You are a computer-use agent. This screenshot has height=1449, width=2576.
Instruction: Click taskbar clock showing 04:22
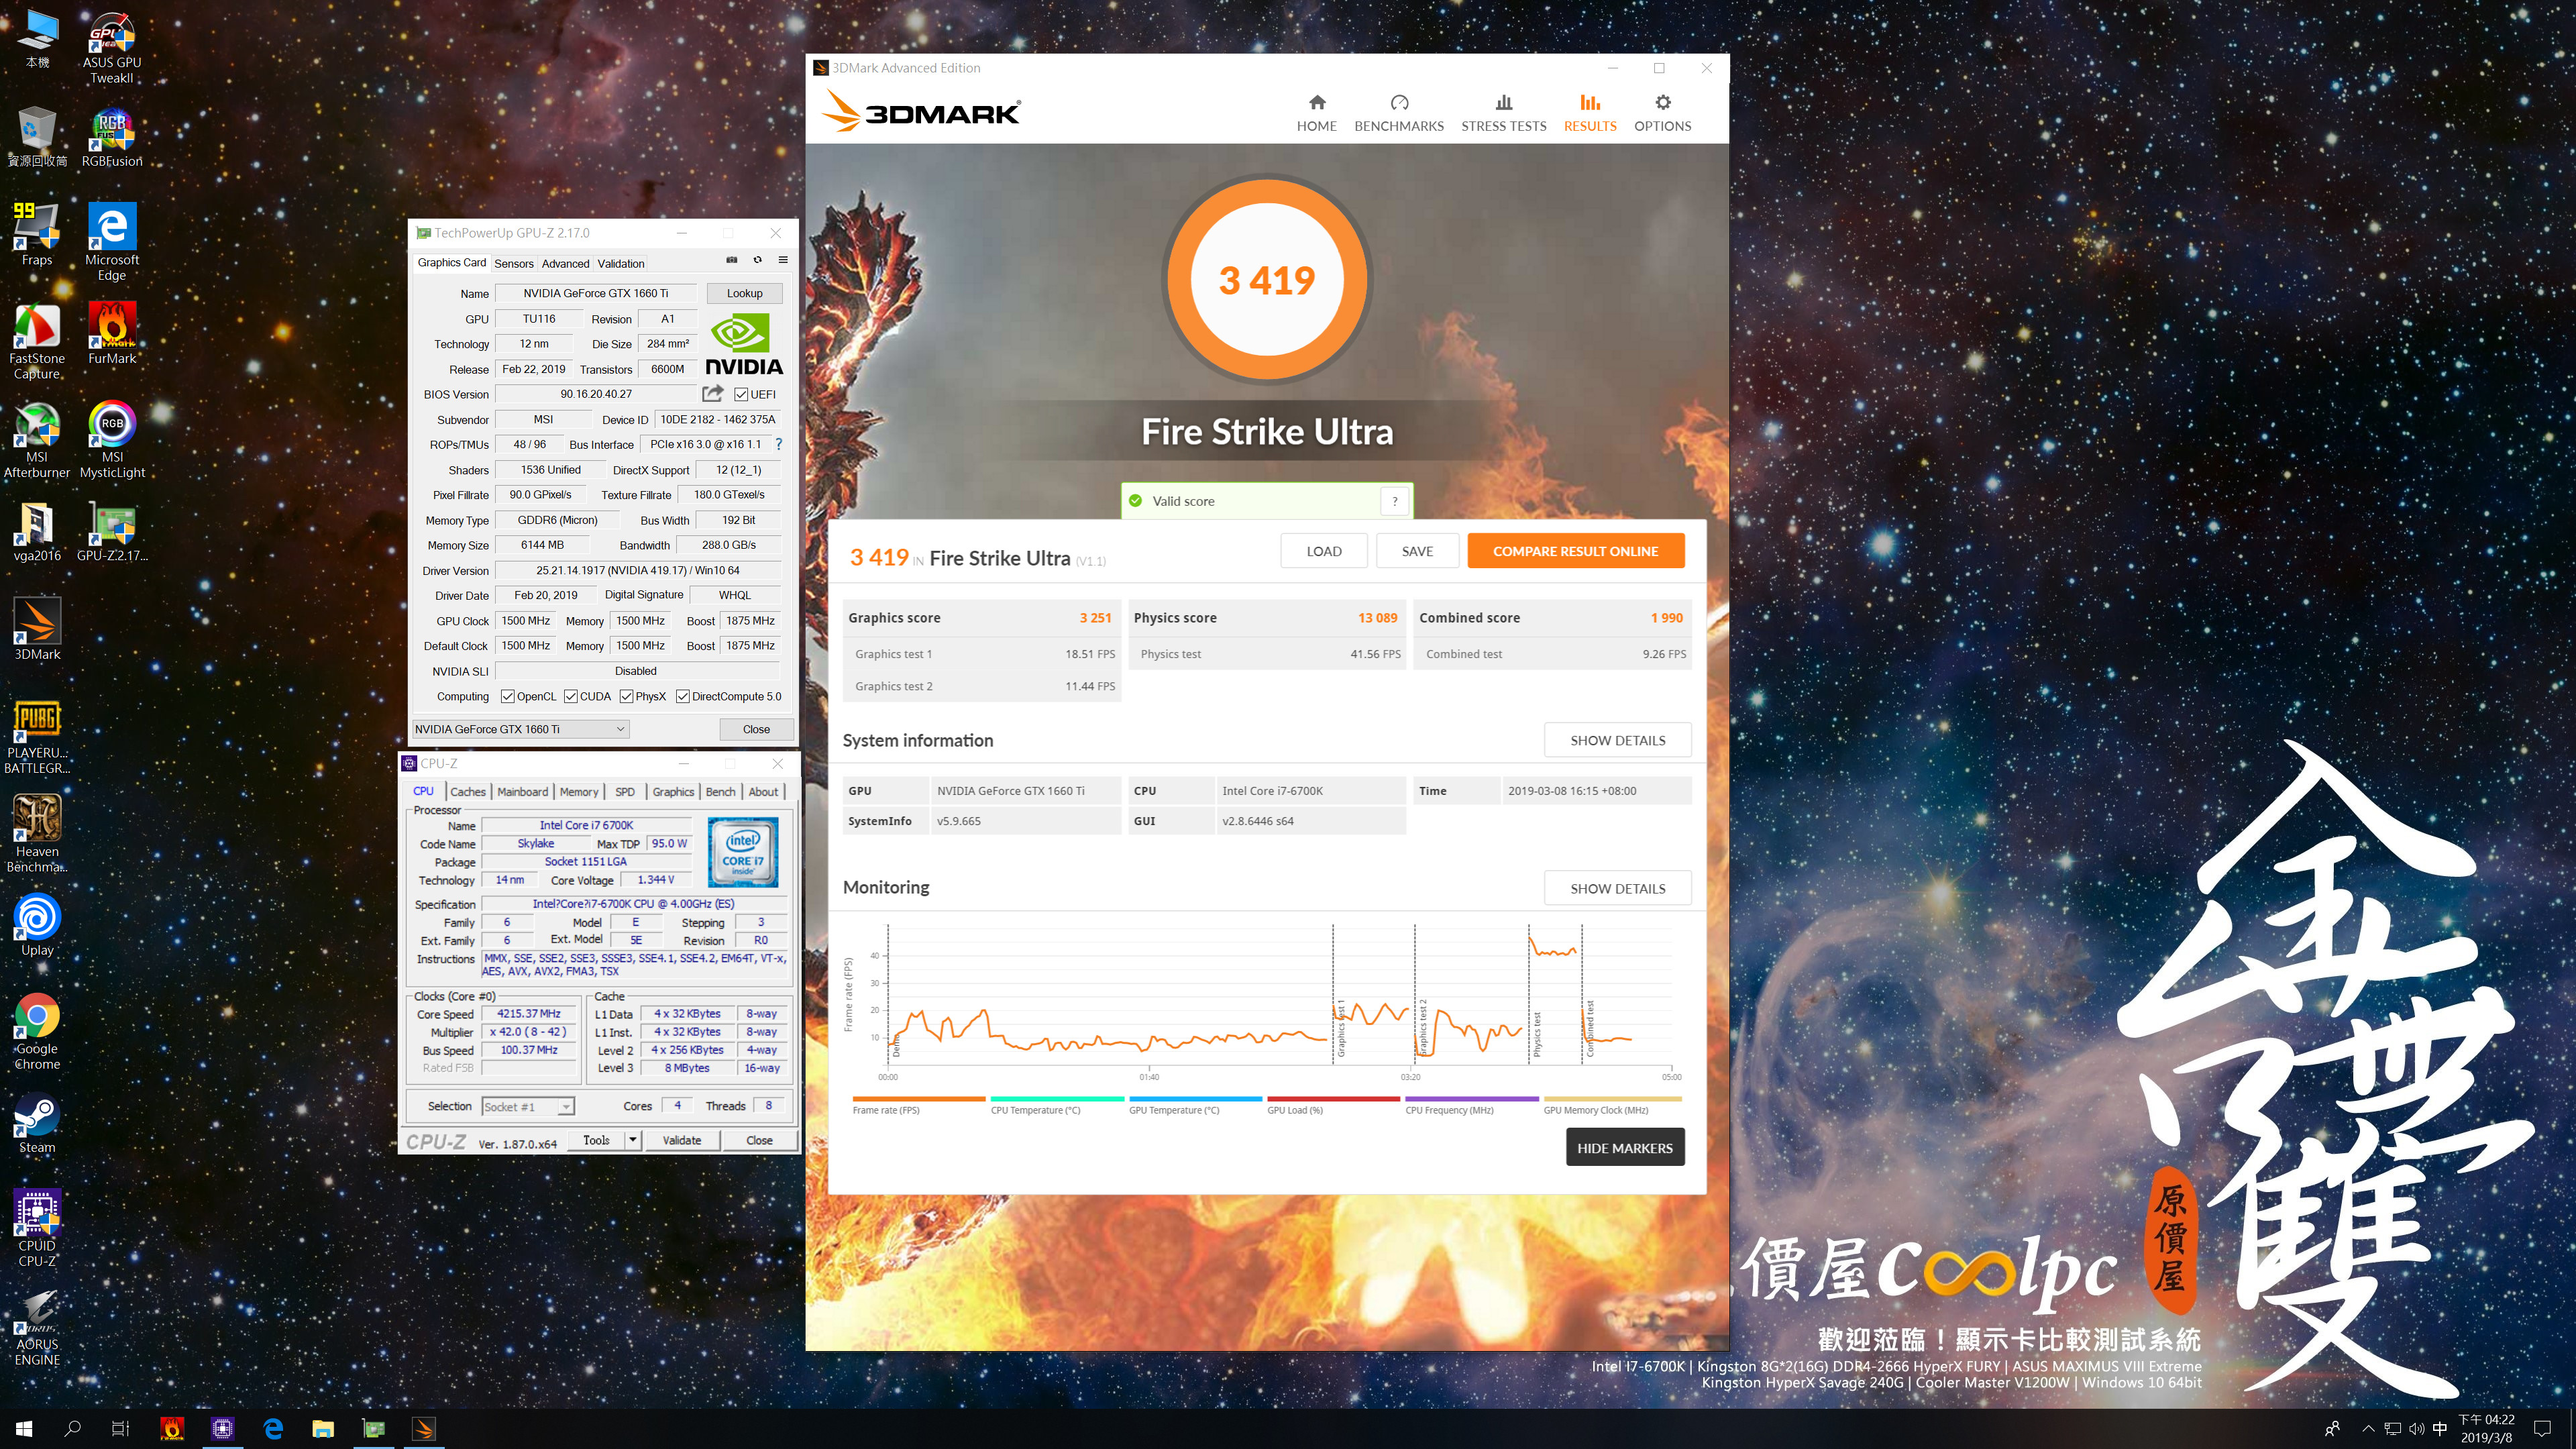click(x=2486, y=1429)
